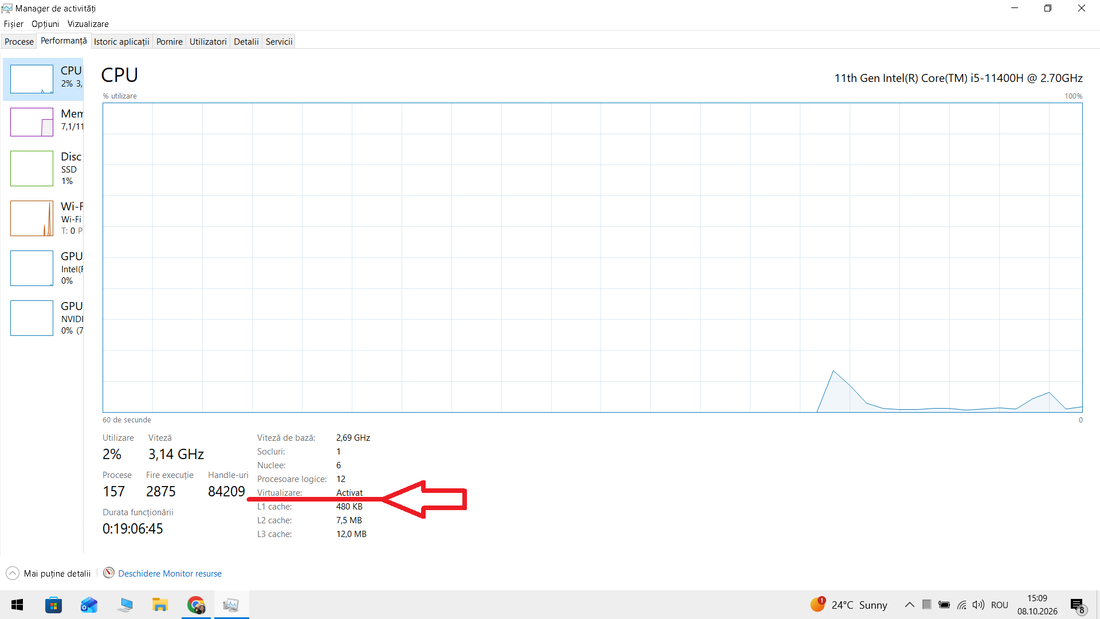This screenshot has width=1100, height=619.
Task: Select the CPU usage thumbnail in sidebar
Action: point(32,79)
